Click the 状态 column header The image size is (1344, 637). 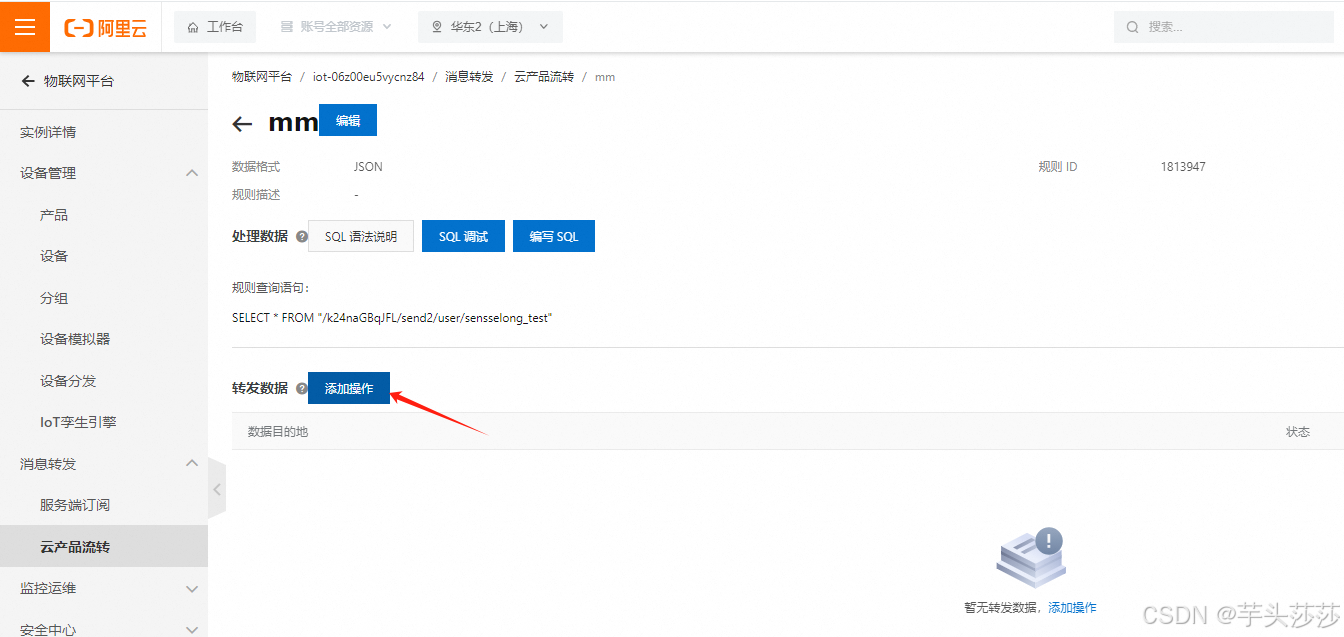click(x=1298, y=431)
